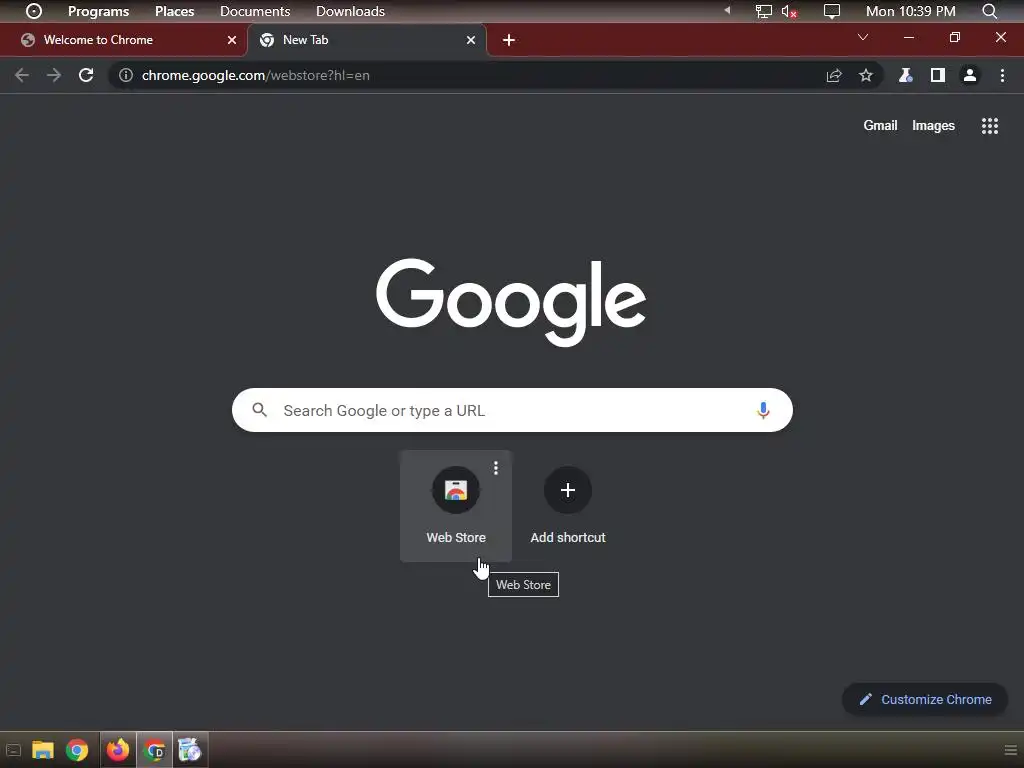Click Customize Chrome button
The width and height of the screenshot is (1024, 768).
click(925, 699)
